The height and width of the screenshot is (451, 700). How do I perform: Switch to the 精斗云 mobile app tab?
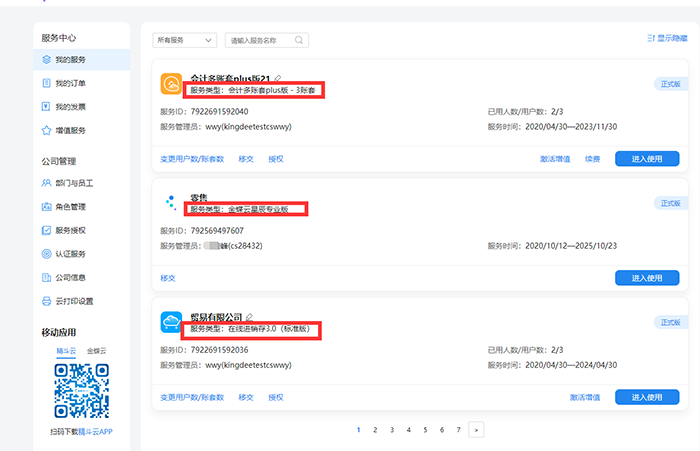click(x=66, y=351)
